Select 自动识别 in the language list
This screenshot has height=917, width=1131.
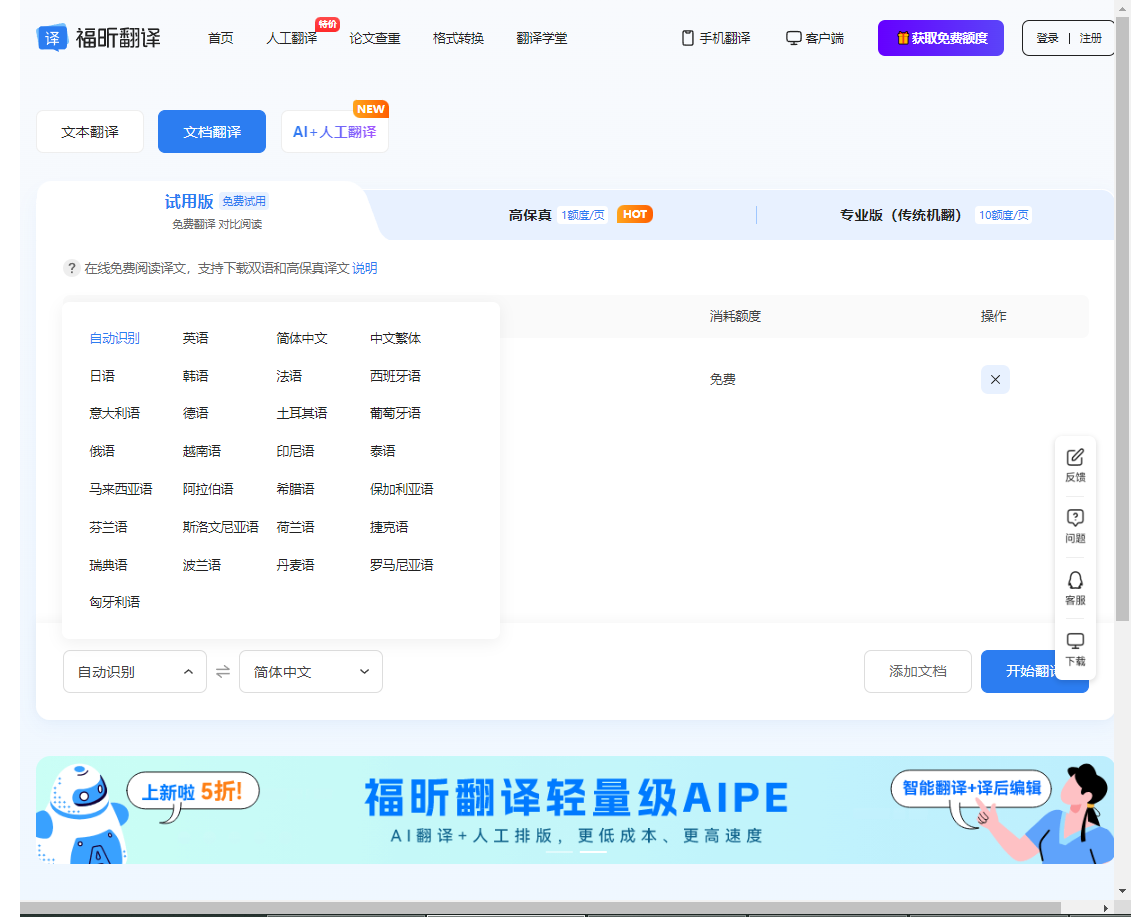[115, 338]
